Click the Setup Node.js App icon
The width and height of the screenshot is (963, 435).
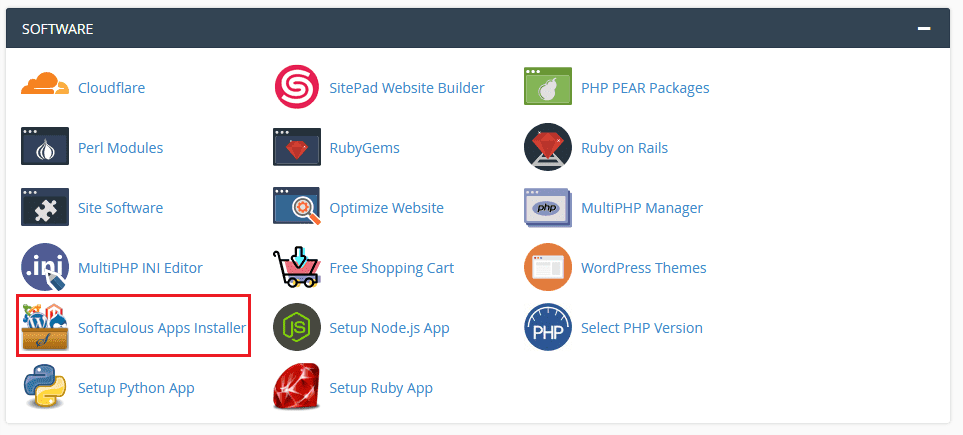(297, 327)
